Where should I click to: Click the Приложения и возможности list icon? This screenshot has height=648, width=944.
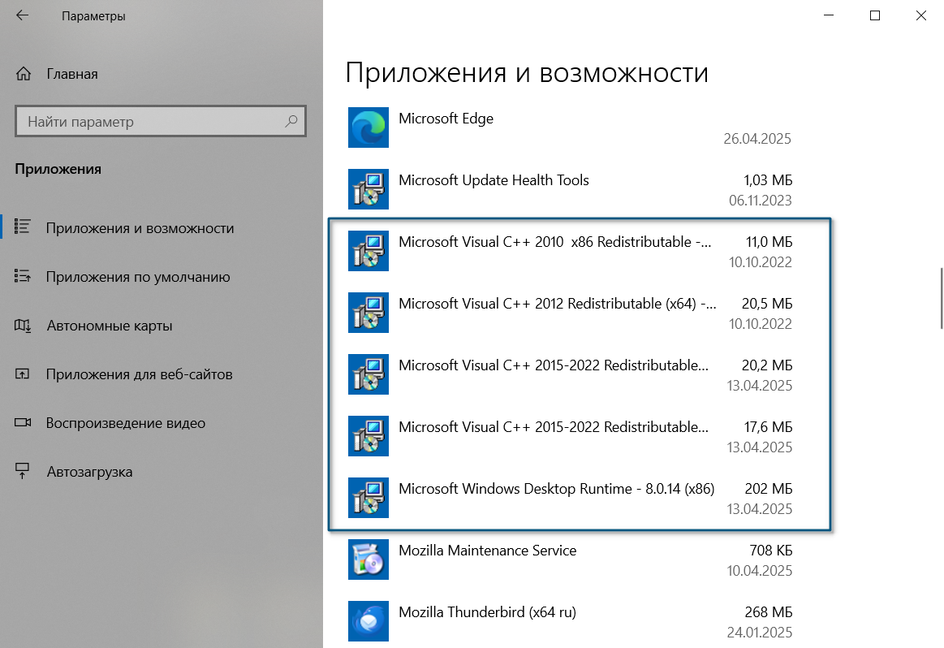point(22,226)
